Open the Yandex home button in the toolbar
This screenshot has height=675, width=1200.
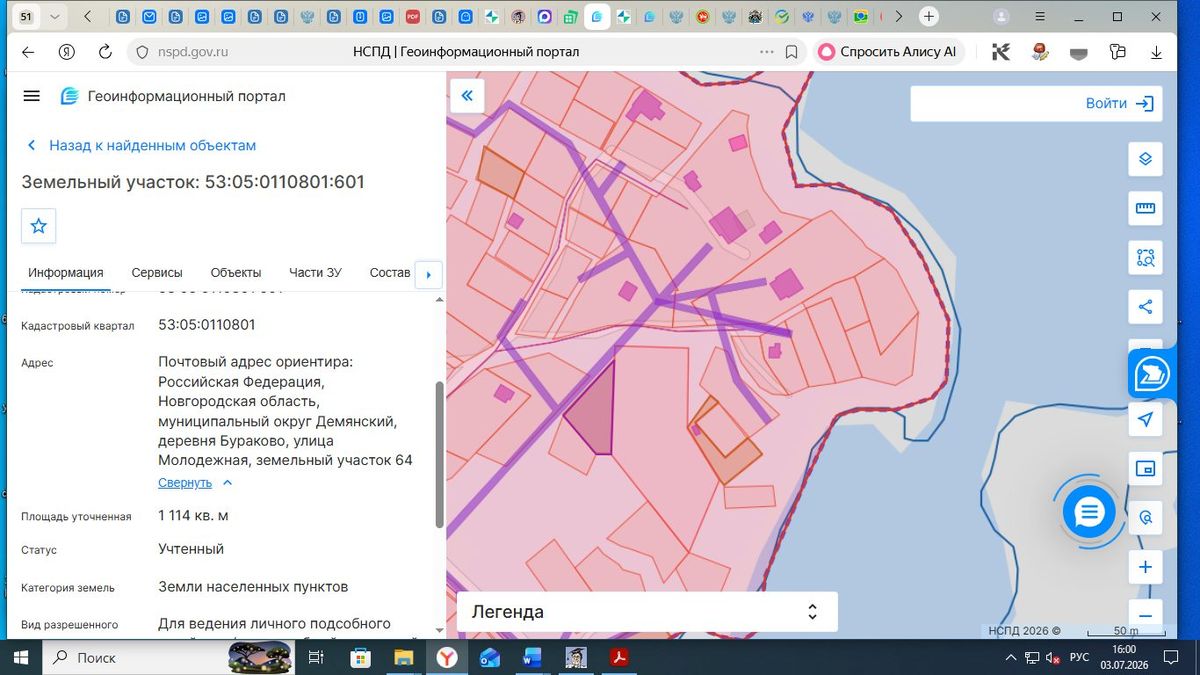67,52
